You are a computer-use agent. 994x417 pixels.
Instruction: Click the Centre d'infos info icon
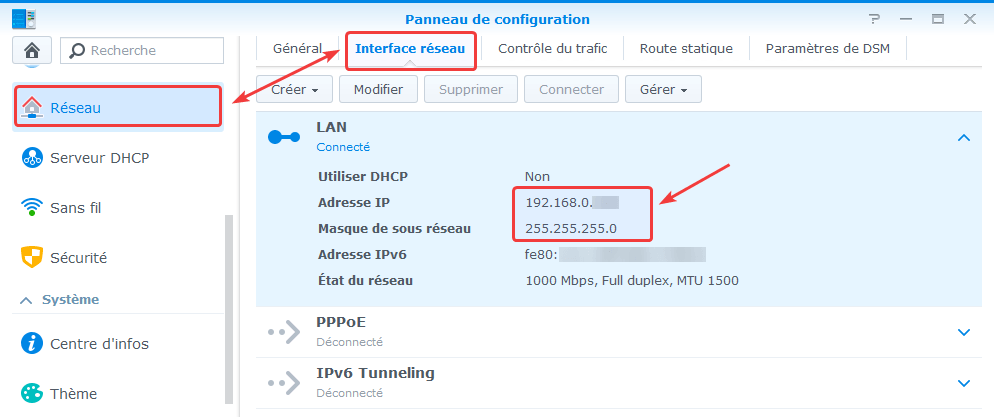(x=33, y=343)
